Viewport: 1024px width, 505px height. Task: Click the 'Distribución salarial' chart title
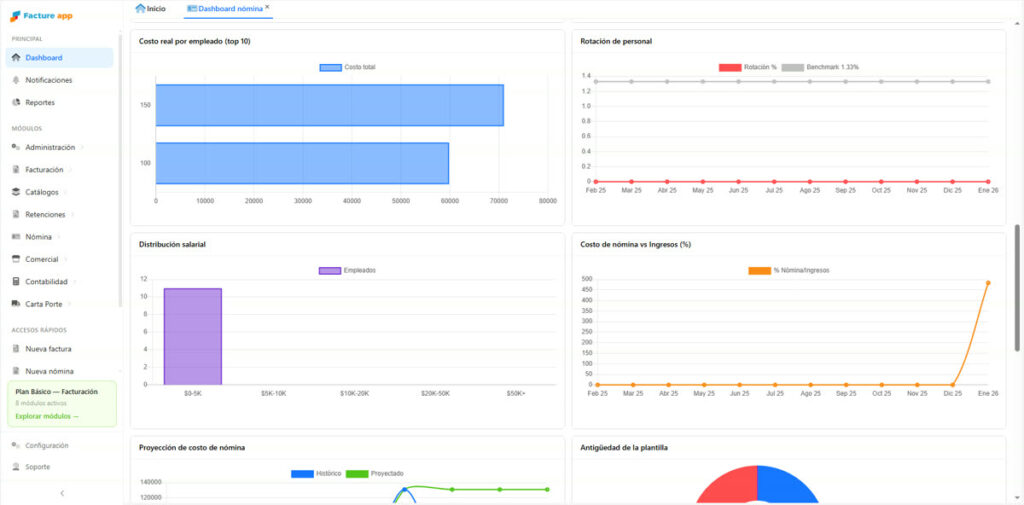[172, 244]
